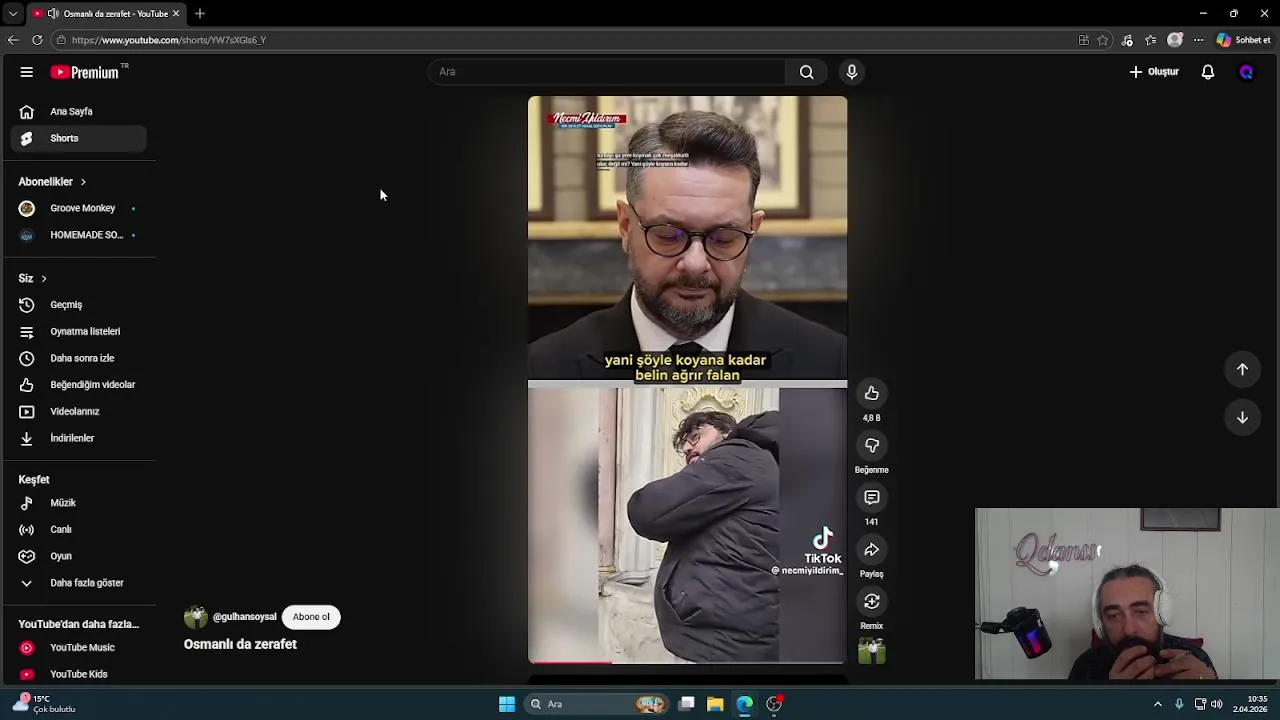
Task: Open browser Settings and more ellipsis
Action: [1198, 40]
